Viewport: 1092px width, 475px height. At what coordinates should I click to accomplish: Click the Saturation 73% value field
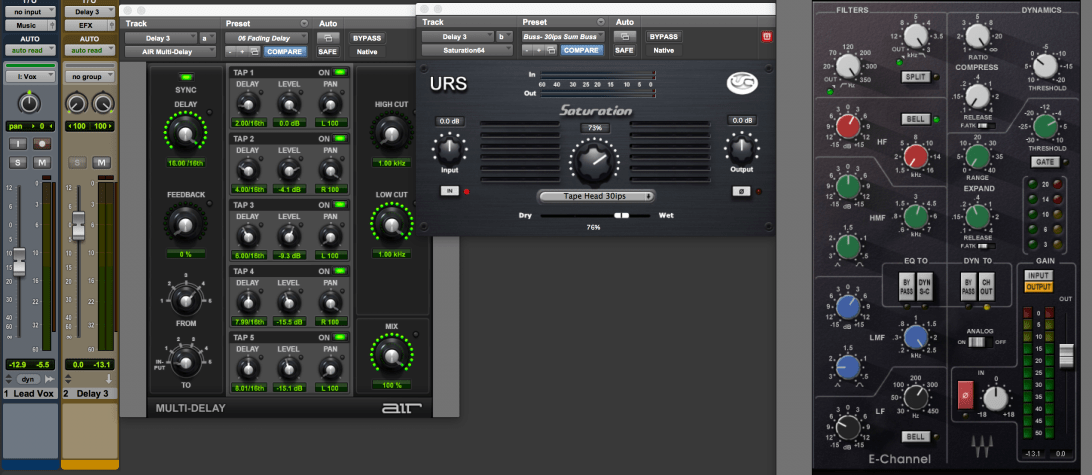click(595, 128)
